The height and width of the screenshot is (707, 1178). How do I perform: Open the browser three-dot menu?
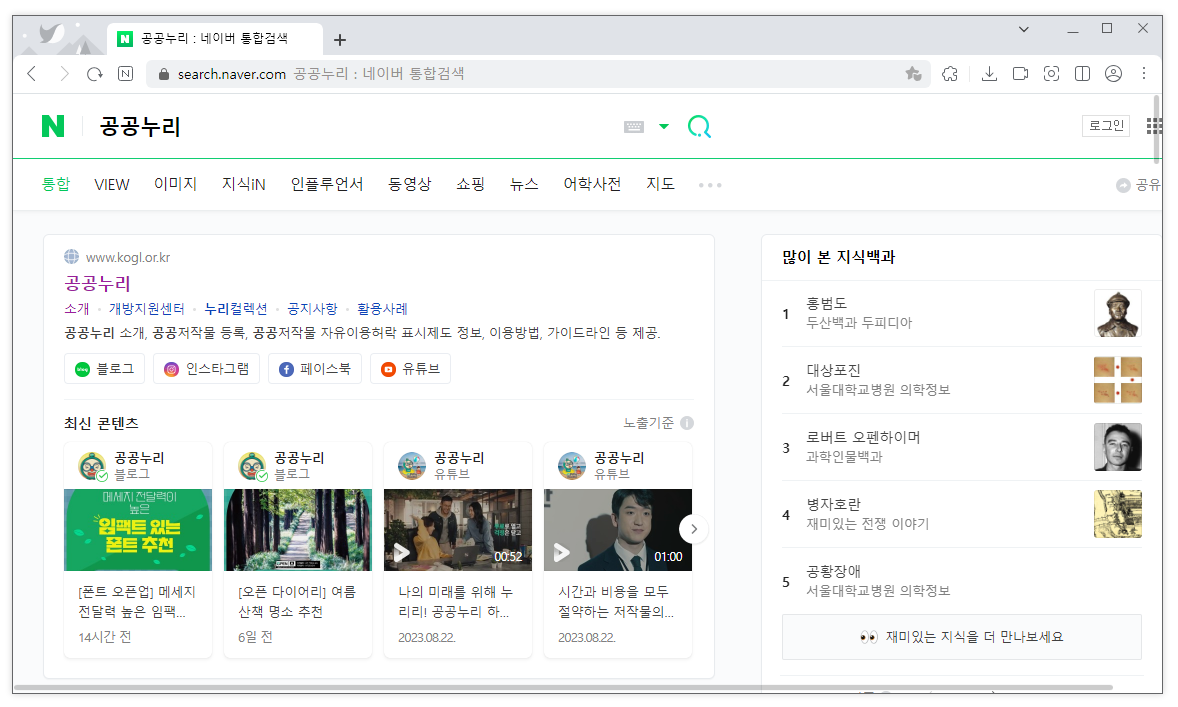pos(1143,73)
